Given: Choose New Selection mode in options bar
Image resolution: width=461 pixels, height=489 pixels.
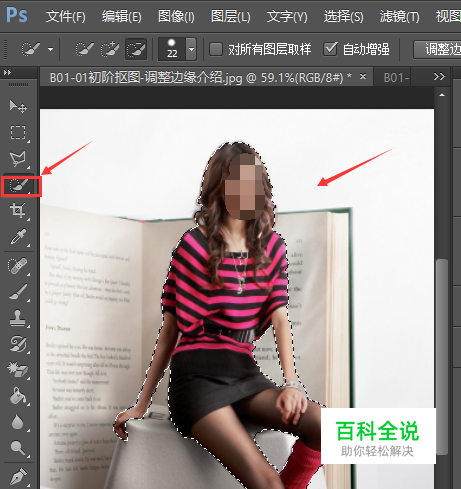Looking at the screenshot, I should click(84, 49).
